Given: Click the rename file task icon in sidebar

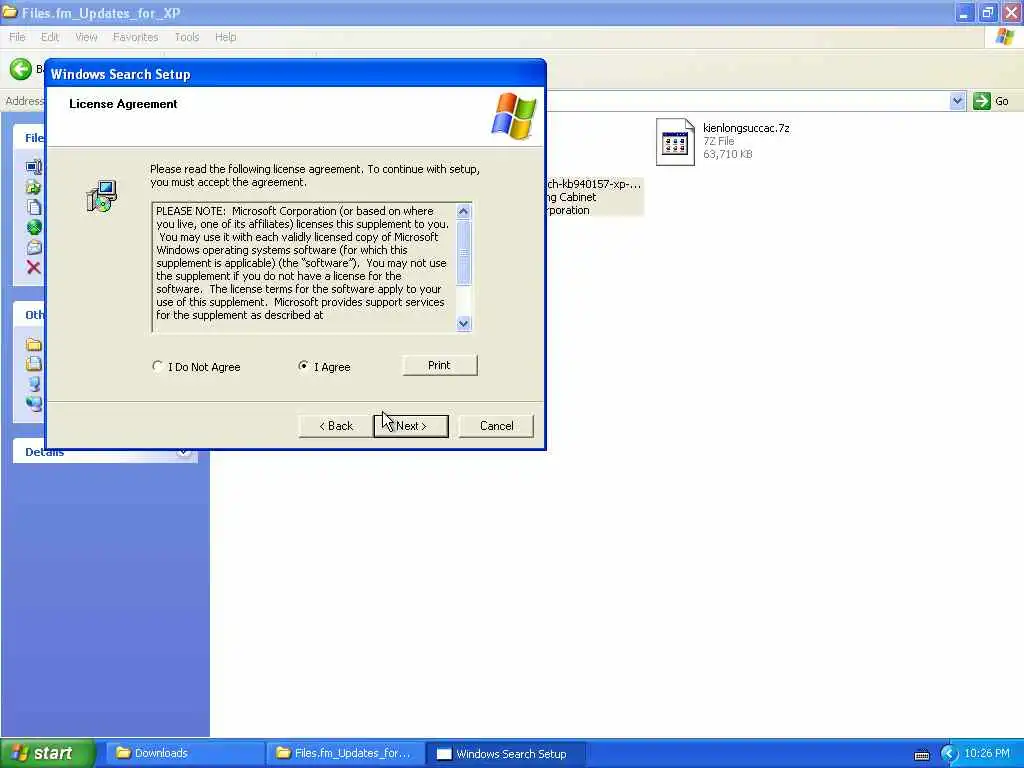Looking at the screenshot, I should point(34,167).
